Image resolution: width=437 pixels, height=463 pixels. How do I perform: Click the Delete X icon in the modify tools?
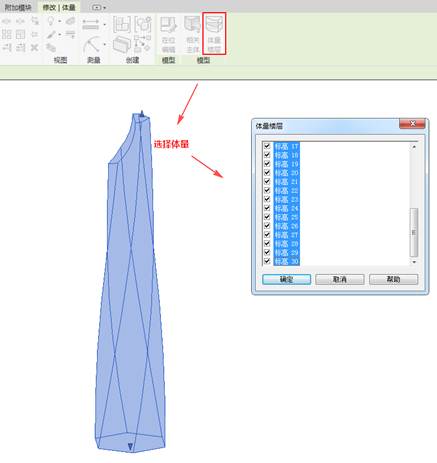click(x=34, y=48)
